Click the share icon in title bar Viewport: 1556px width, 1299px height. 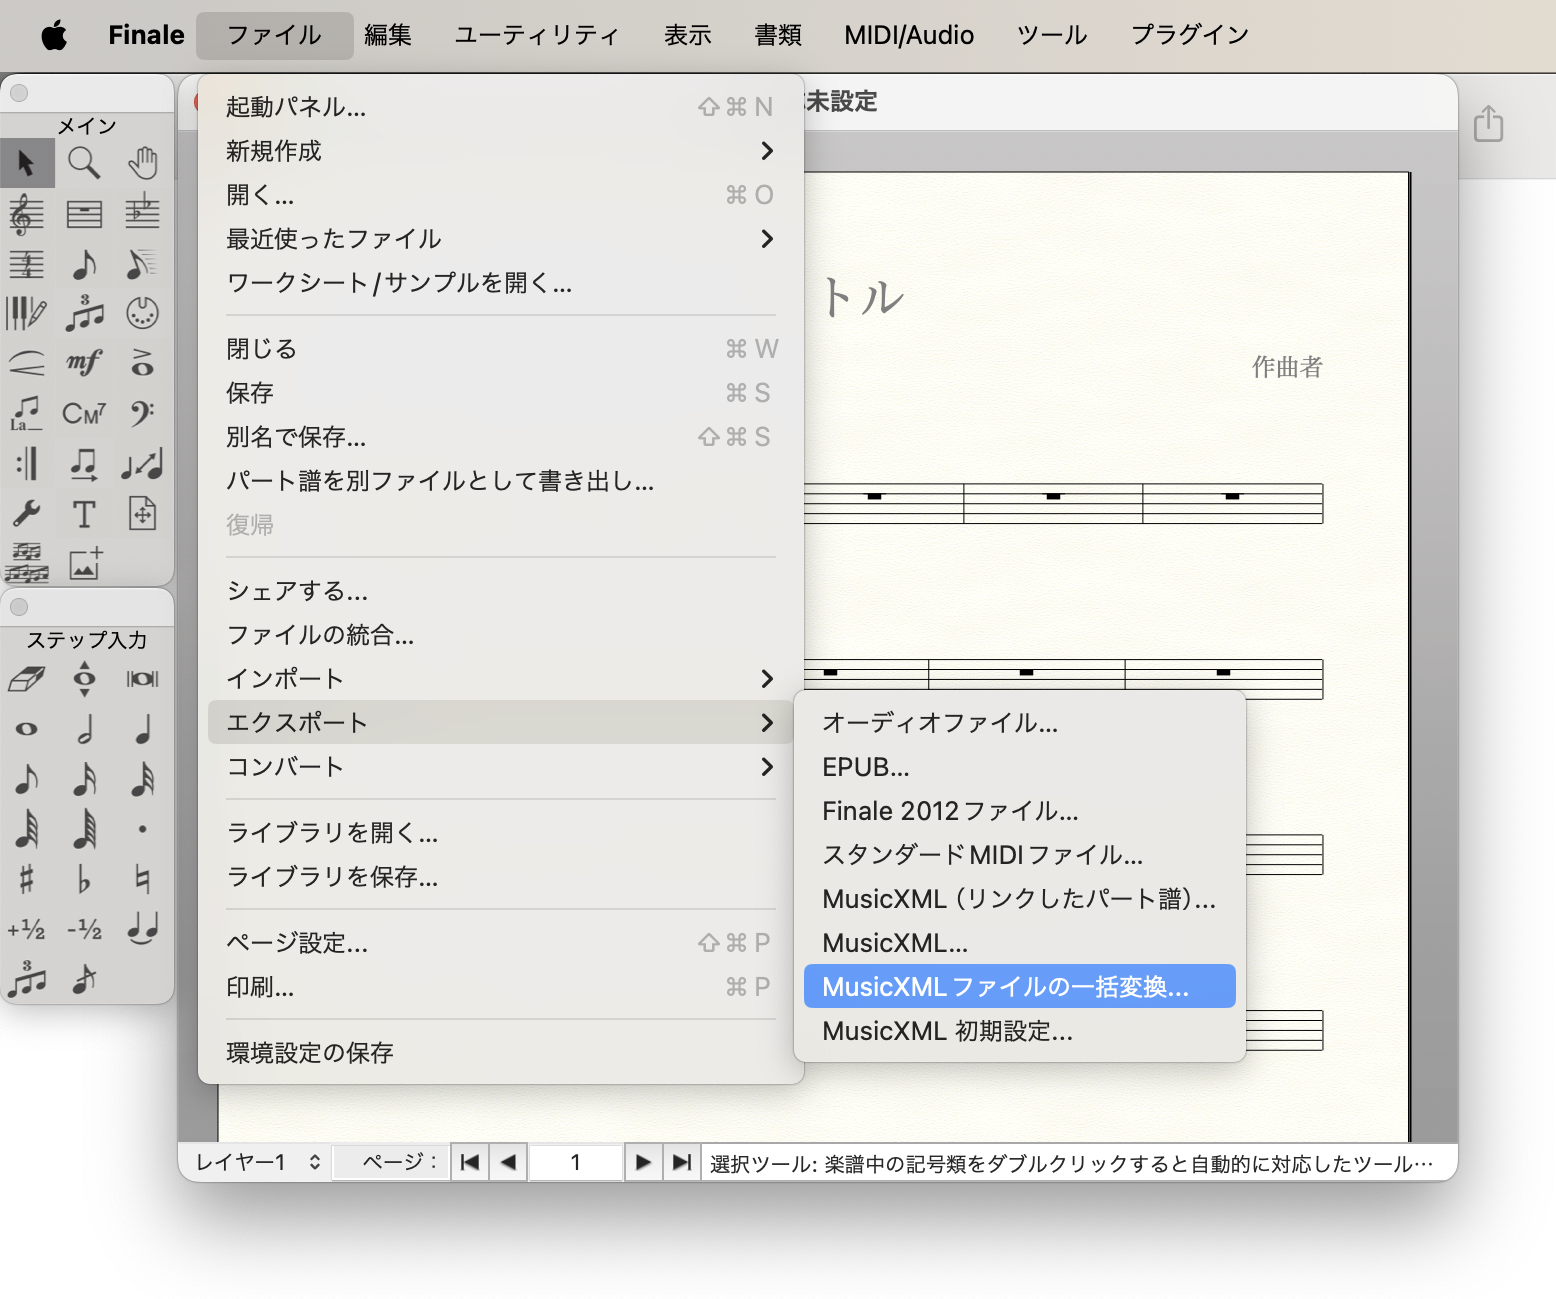pos(1488,124)
